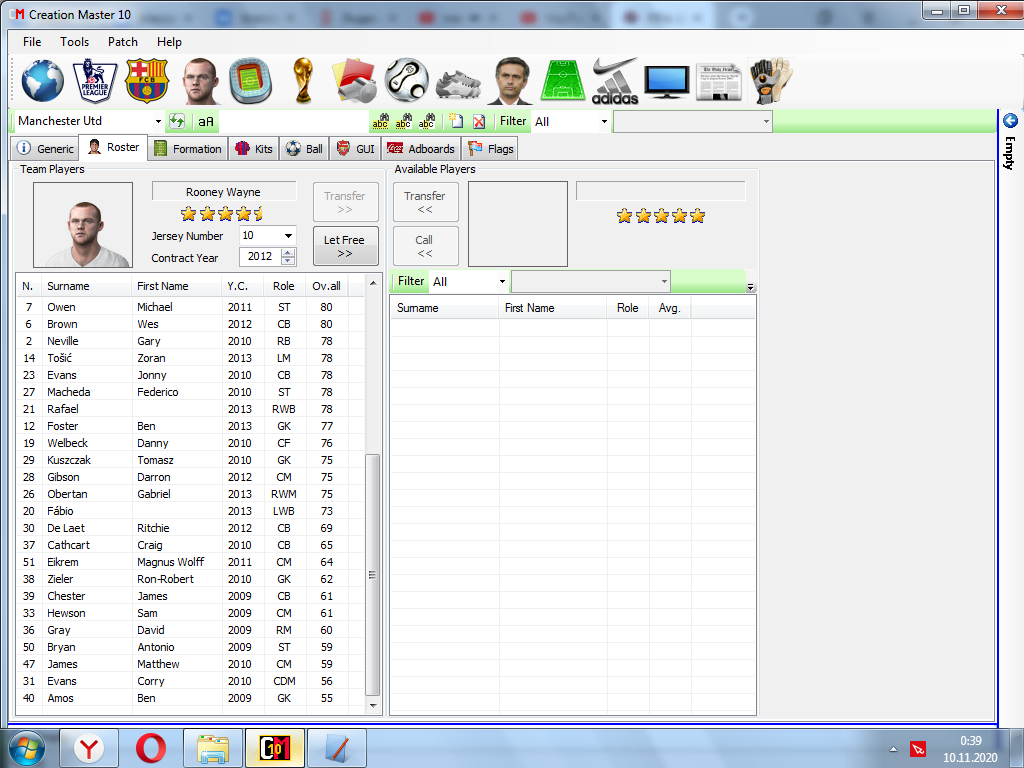Open the stadium editor icon
The width and height of the screenshot is (1024, 768).
[x=250, y=80]
